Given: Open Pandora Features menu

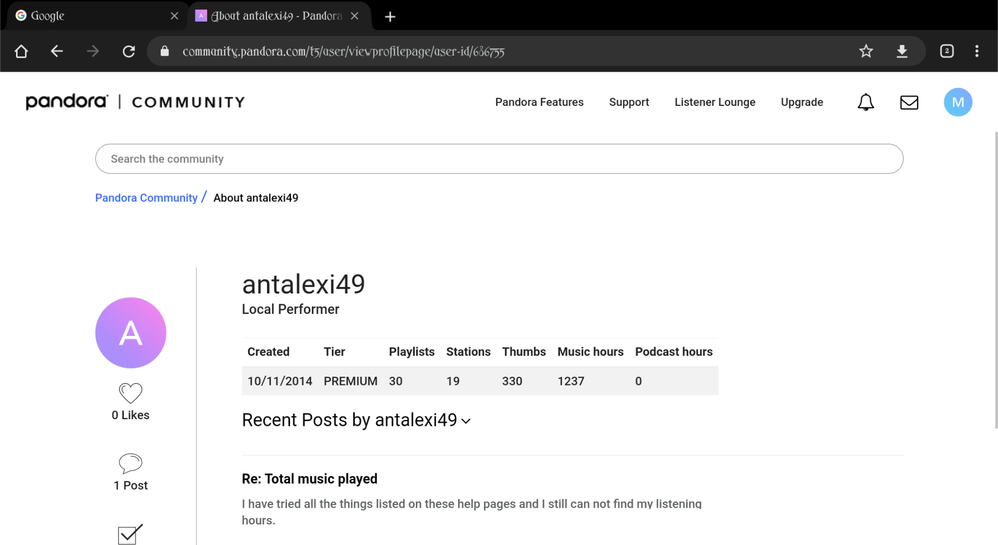Looking at the screenshot, I should point(539,102).
